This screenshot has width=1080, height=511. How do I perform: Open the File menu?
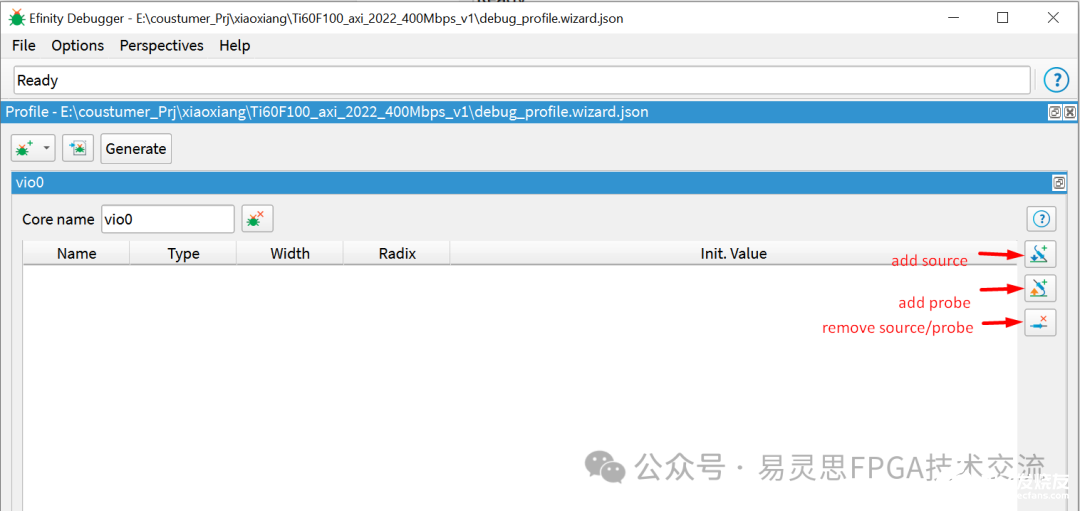pos(24,45)
